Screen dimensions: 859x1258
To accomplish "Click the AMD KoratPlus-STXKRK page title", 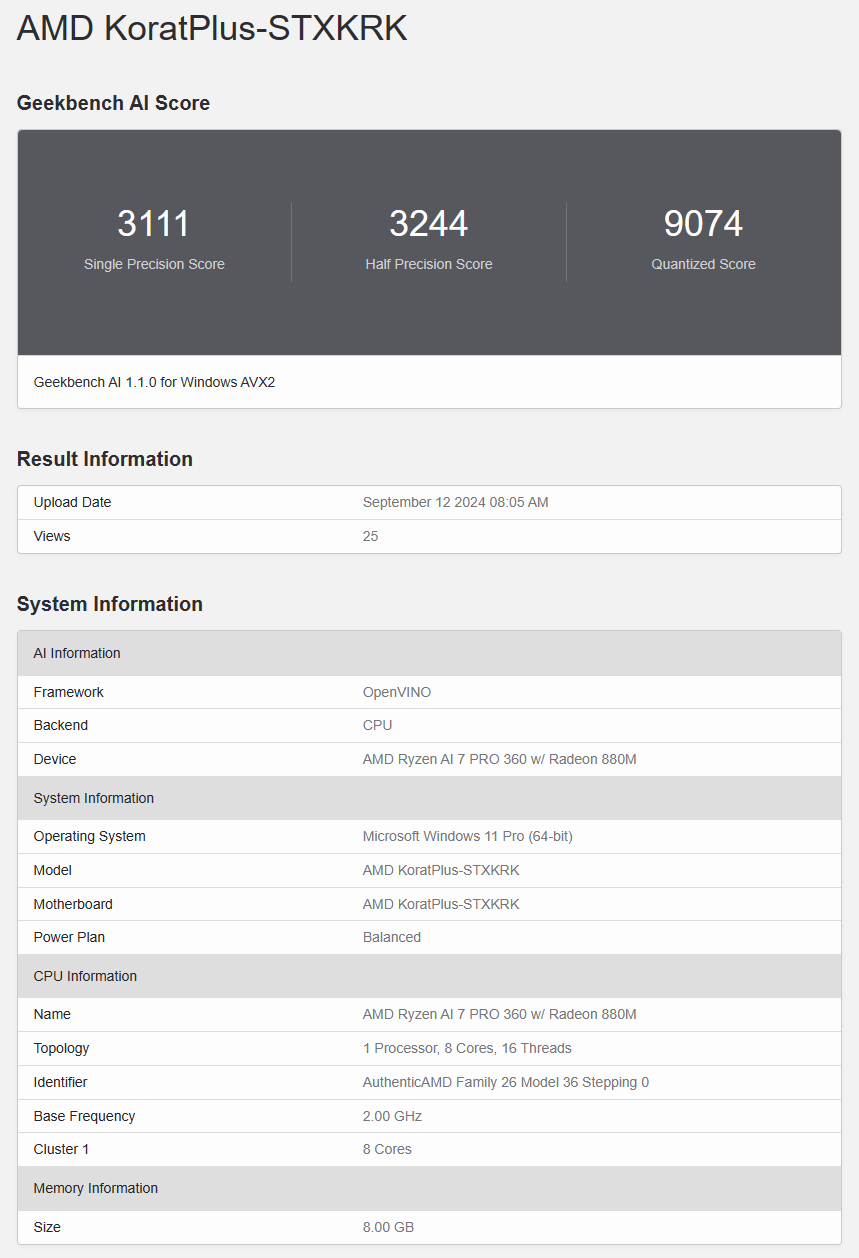I will (212, 28).
